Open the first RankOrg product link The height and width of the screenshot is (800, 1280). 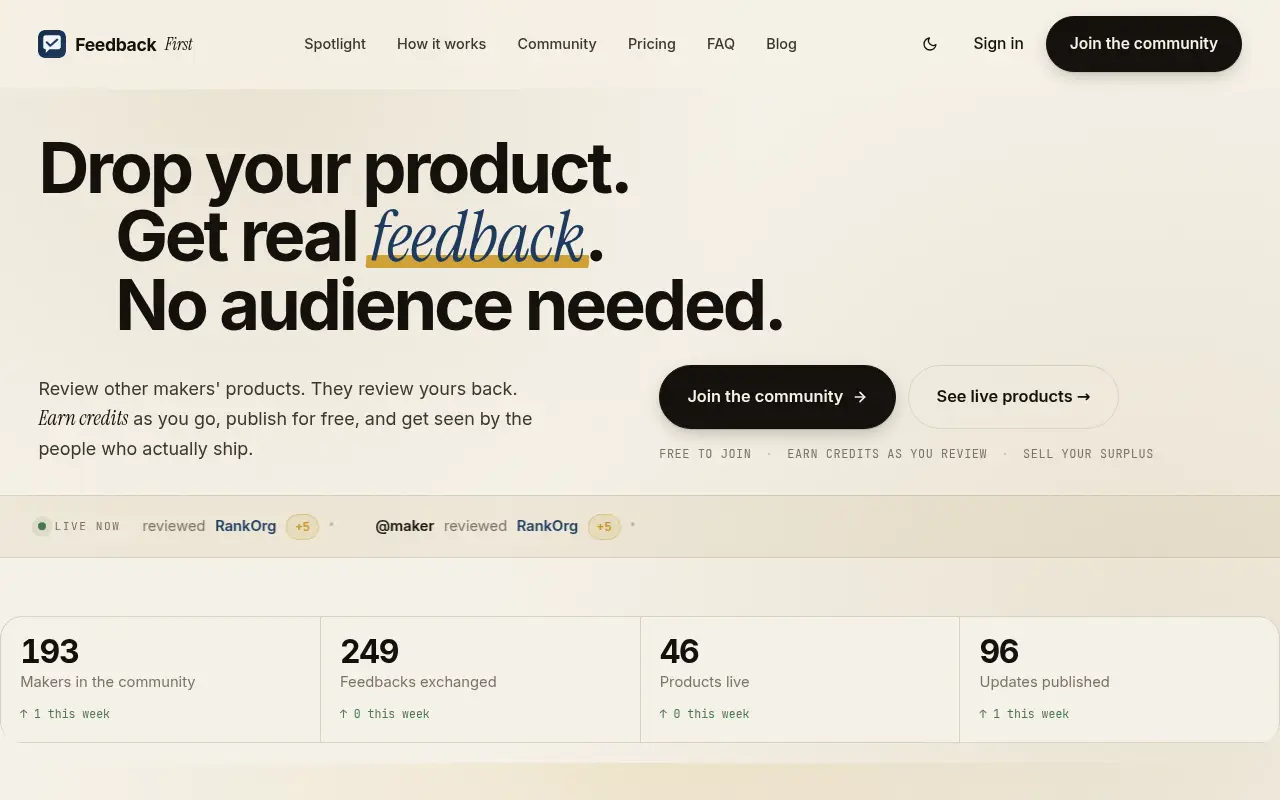[245, 526]
